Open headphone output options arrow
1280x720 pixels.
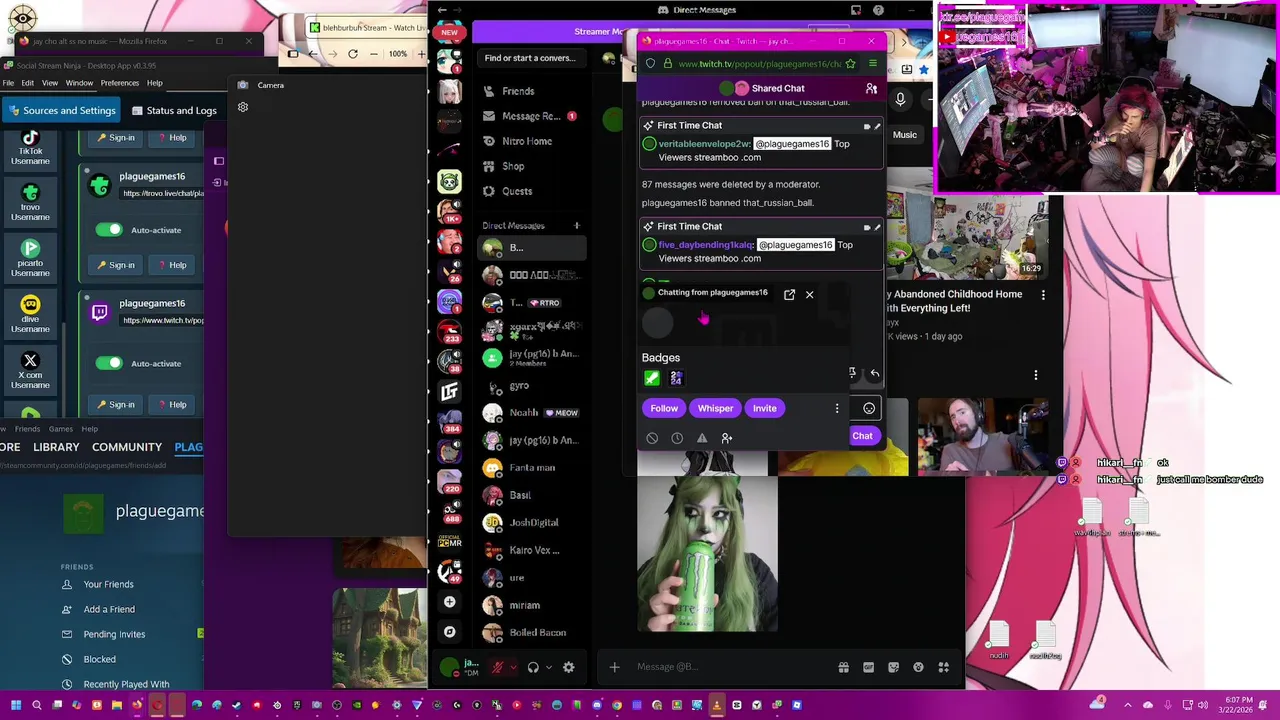(x=548, y=667)
